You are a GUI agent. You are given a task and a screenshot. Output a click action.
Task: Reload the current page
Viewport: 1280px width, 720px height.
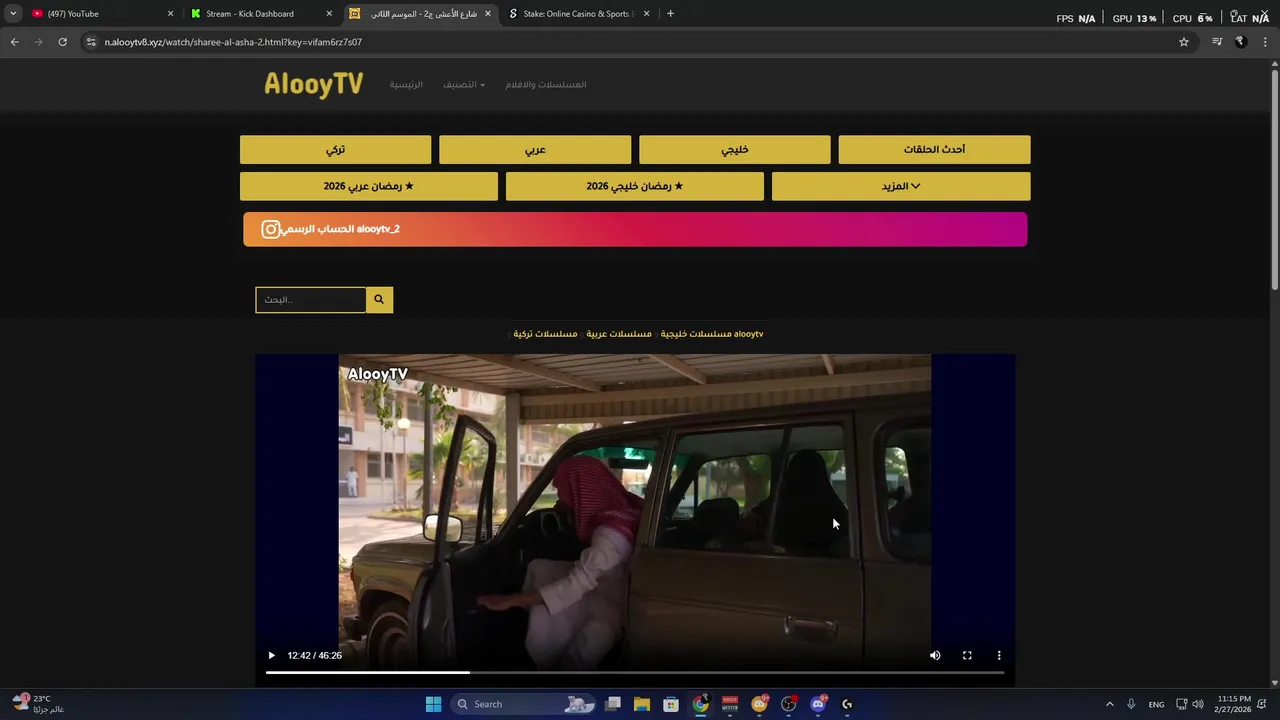[x=62, y=42]
